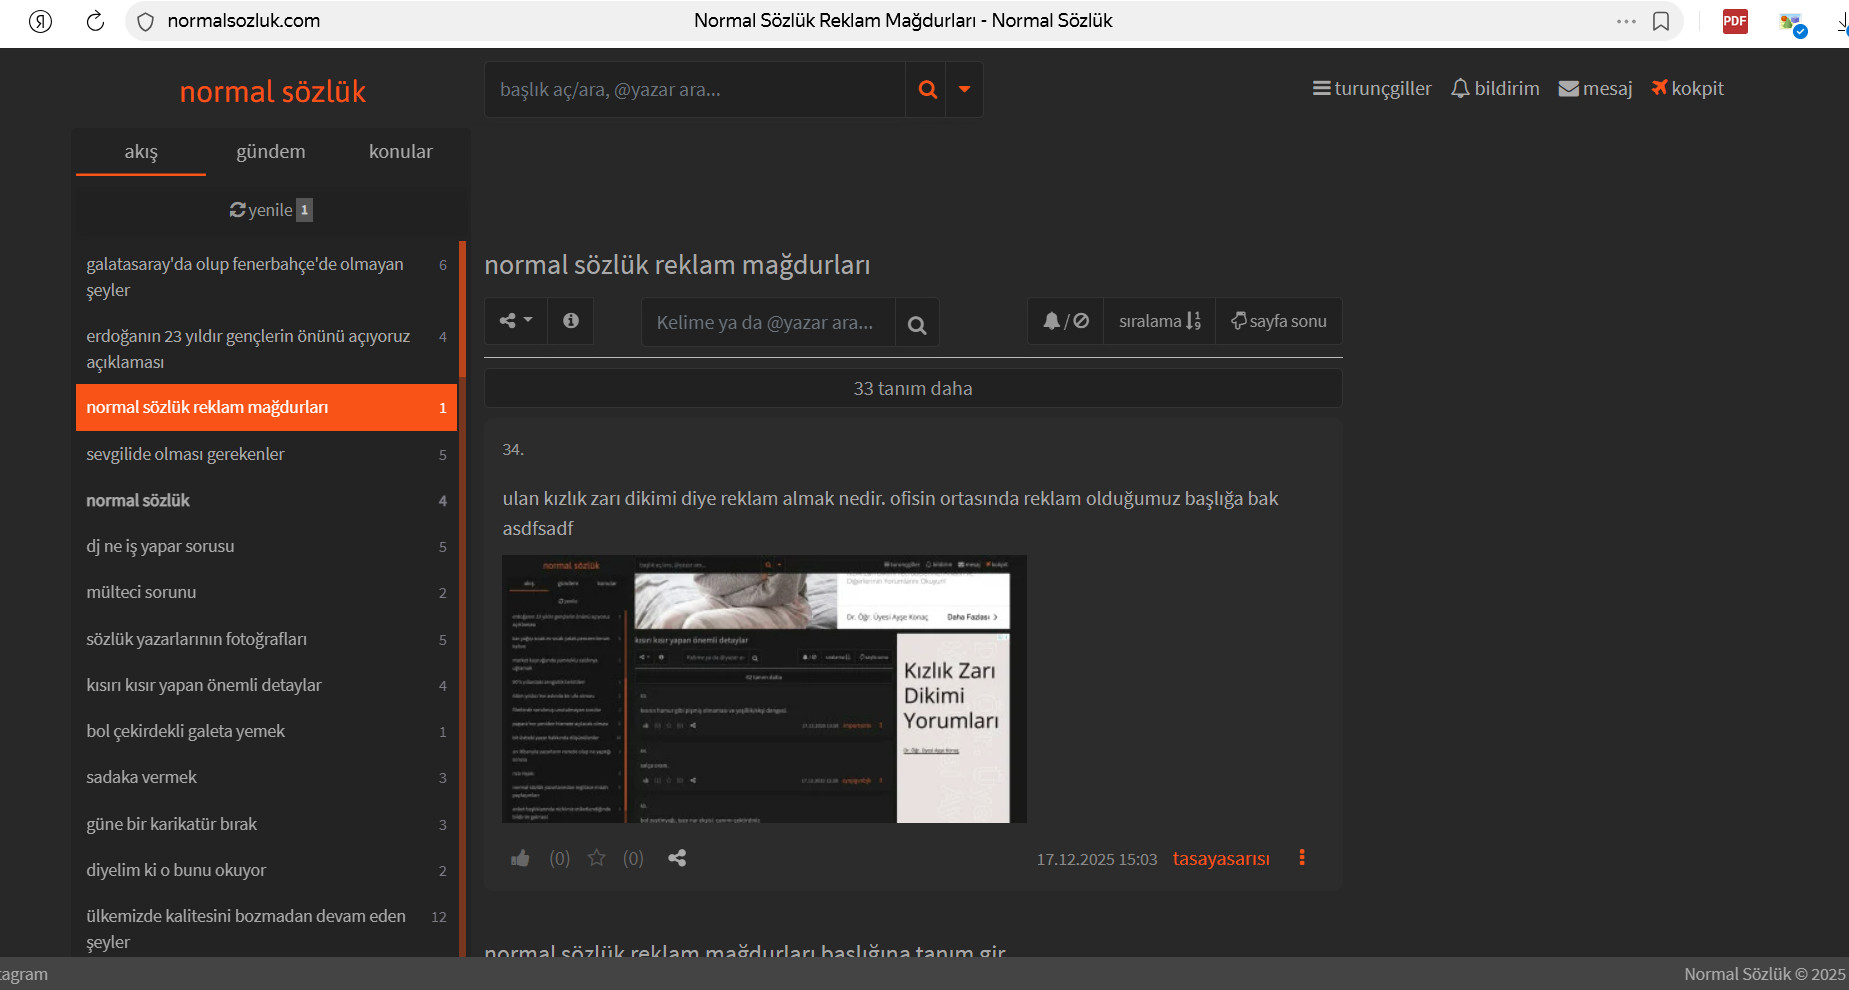The width and height of the screenshot is (1849, 990).
Task: Click the in-topic search magnifier icon
Action: click(x=916, y=324)
